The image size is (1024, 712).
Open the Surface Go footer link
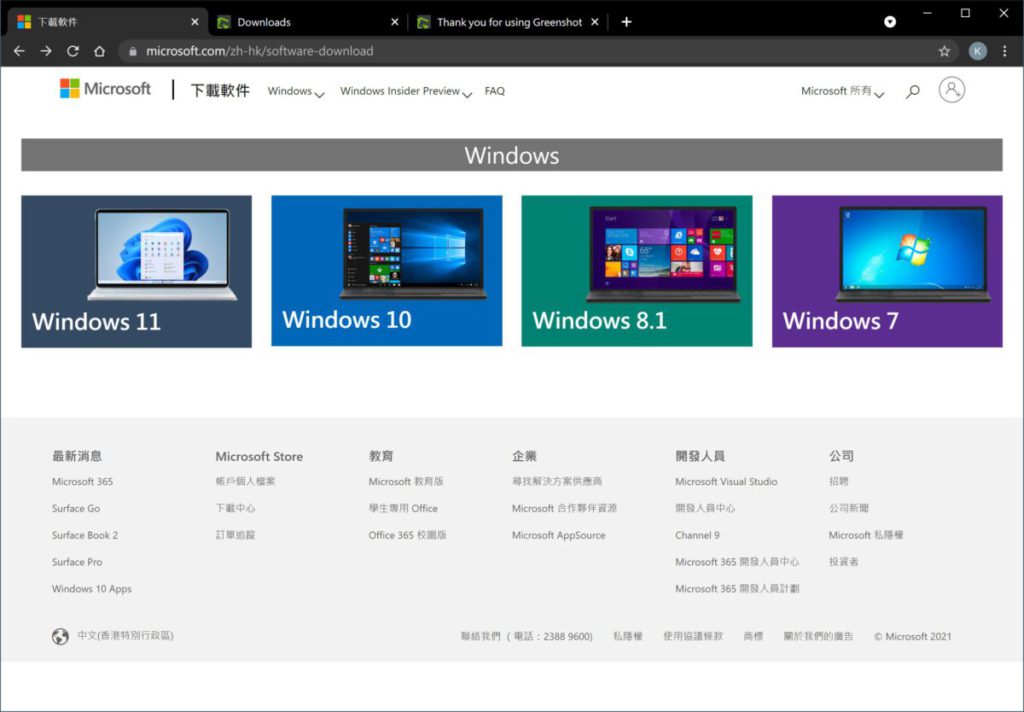pos(76,508)
